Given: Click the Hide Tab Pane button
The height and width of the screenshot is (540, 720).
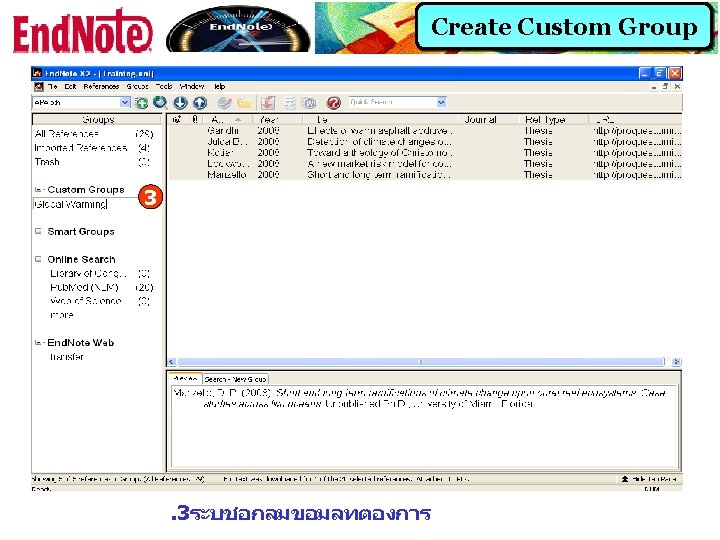Looking at the screenshot, I should 649,479.
